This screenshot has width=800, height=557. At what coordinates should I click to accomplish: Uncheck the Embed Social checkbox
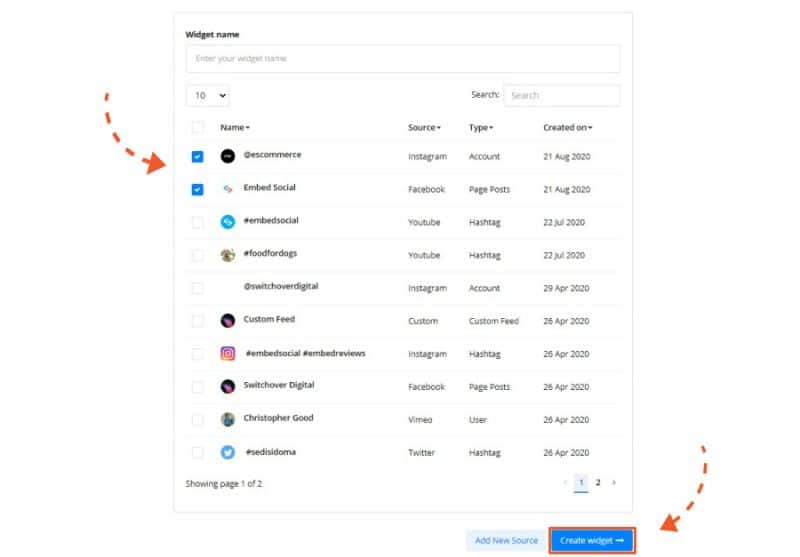[x=197, y=190]
